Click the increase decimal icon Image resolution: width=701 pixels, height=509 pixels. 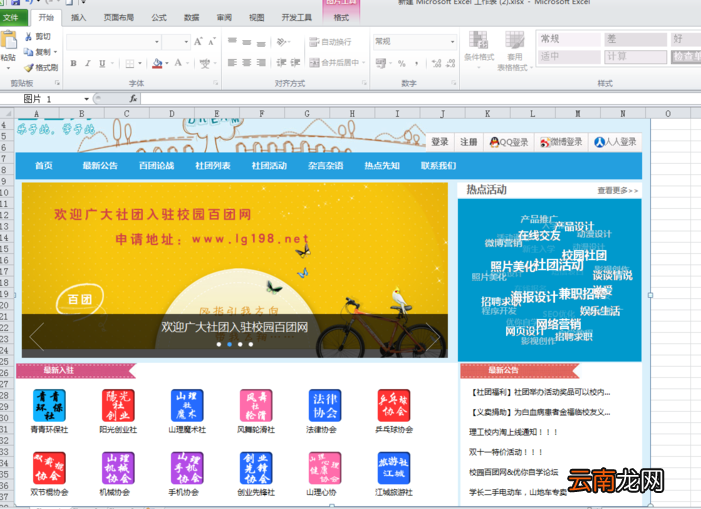point(436,63)
